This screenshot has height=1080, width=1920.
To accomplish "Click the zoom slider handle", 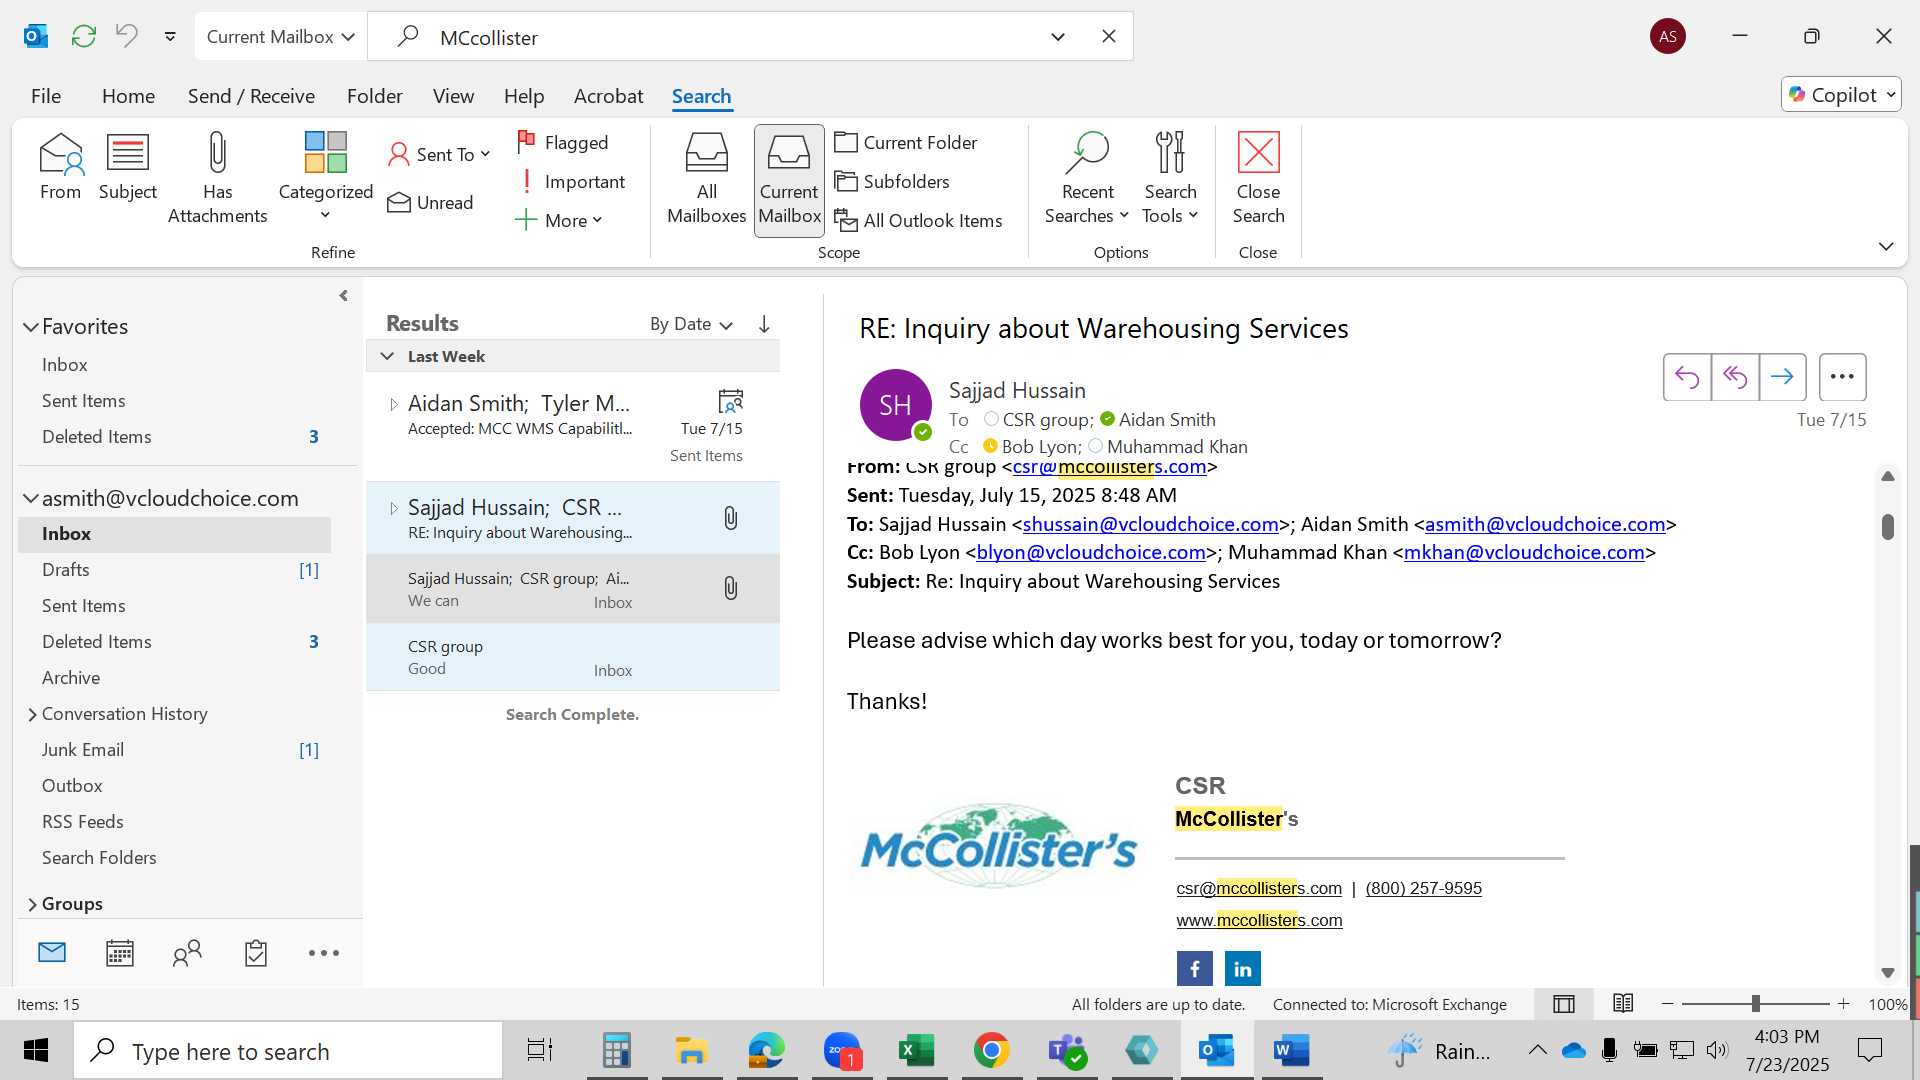I will [x=1755, y=1004].
